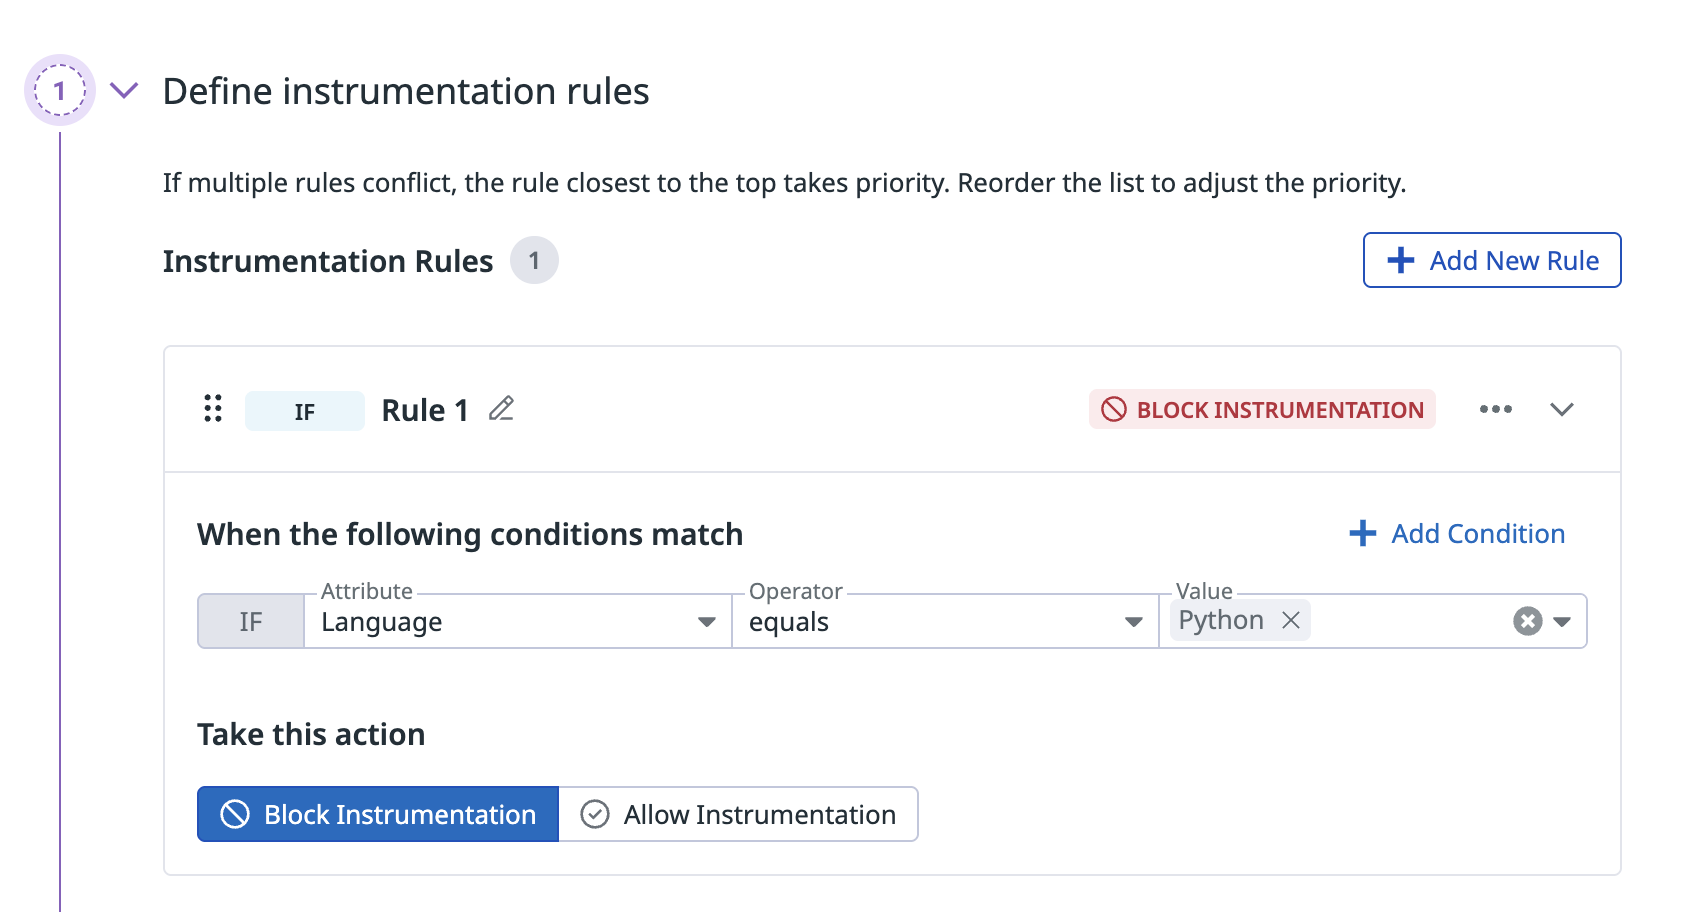
Task: Click the BLOCK INSTRUMENTATION status badge
Action: point(1262,410)
